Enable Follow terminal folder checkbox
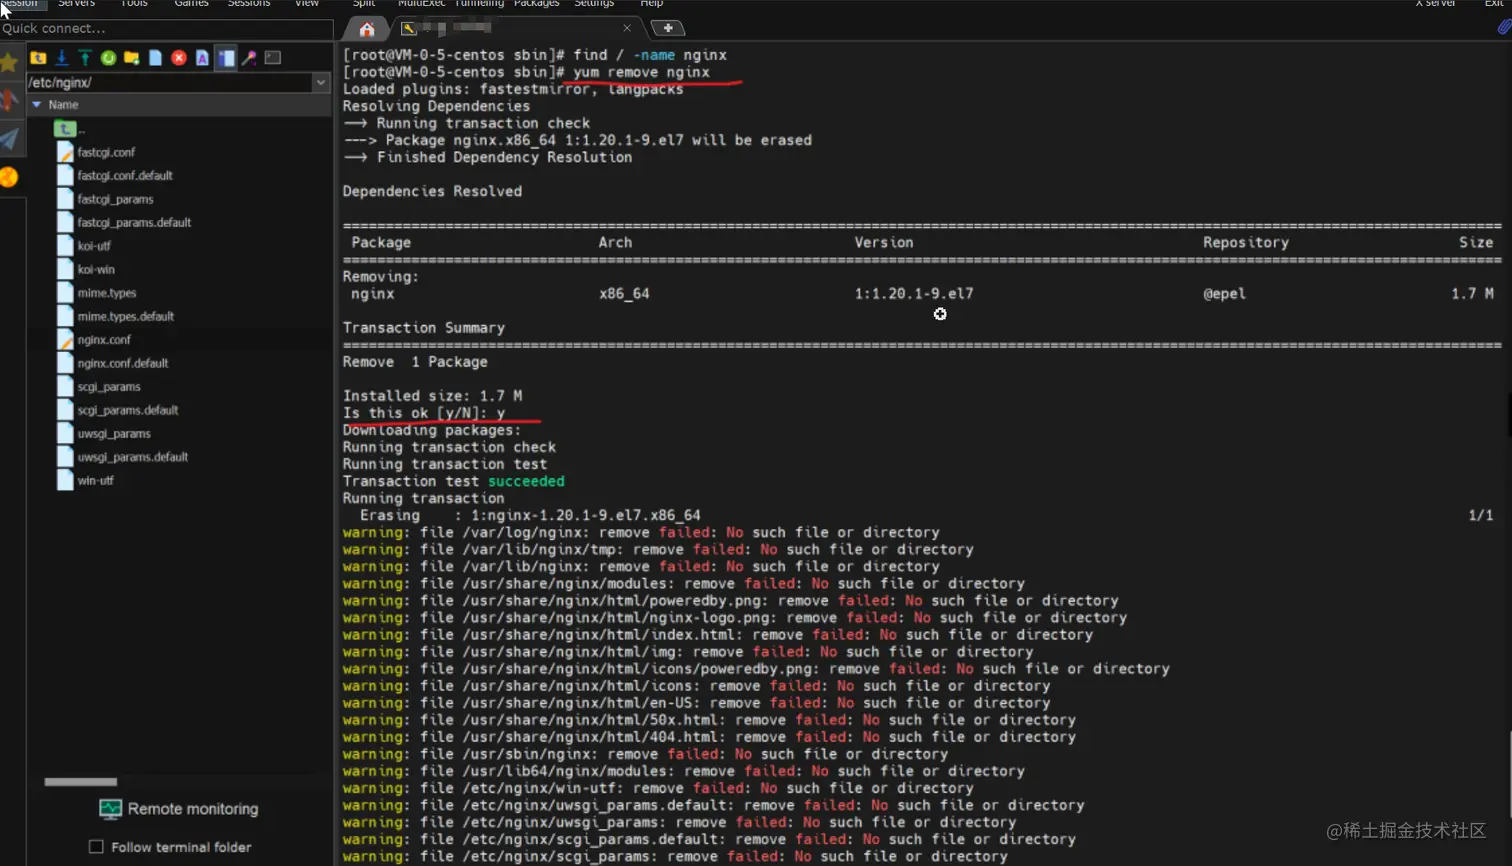Screen dimensions: 1512x866 (96, 847)
